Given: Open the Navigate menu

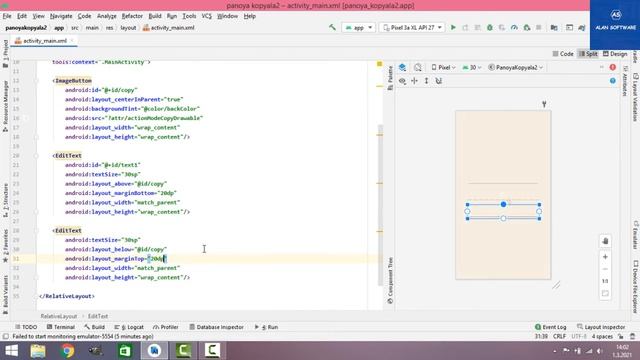Looking at the screenshot, I should pyautogui.click(x=61, y=16).
